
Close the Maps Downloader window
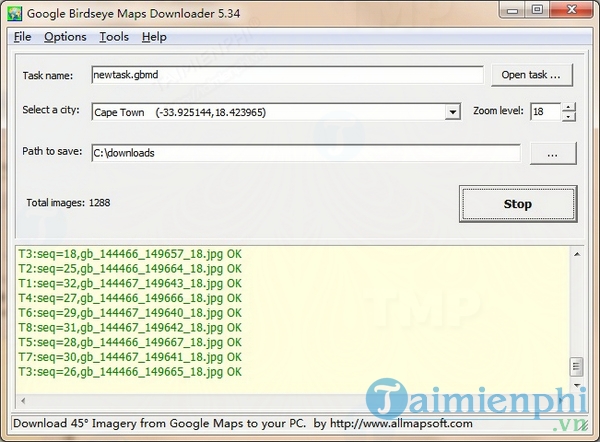[572, 10]
